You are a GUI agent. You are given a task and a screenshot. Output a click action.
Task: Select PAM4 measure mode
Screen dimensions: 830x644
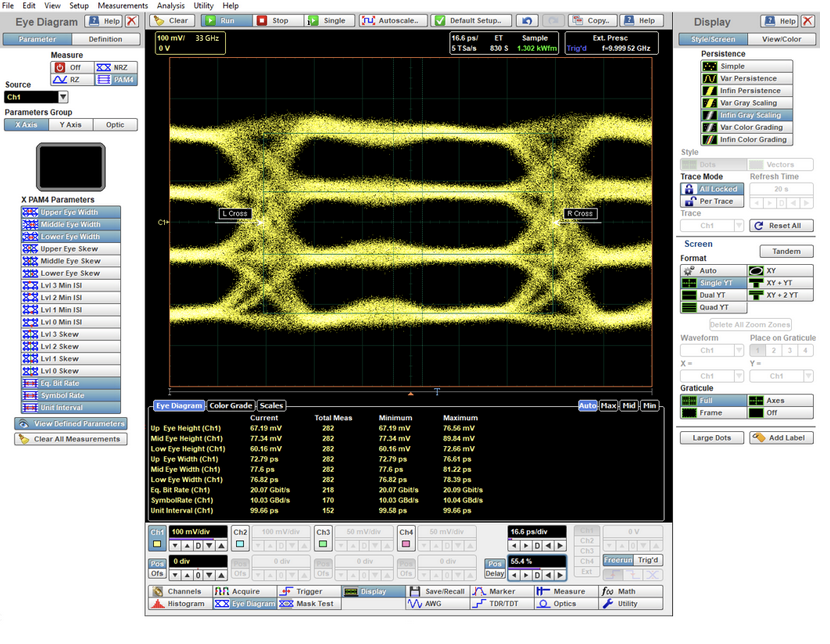115,80
